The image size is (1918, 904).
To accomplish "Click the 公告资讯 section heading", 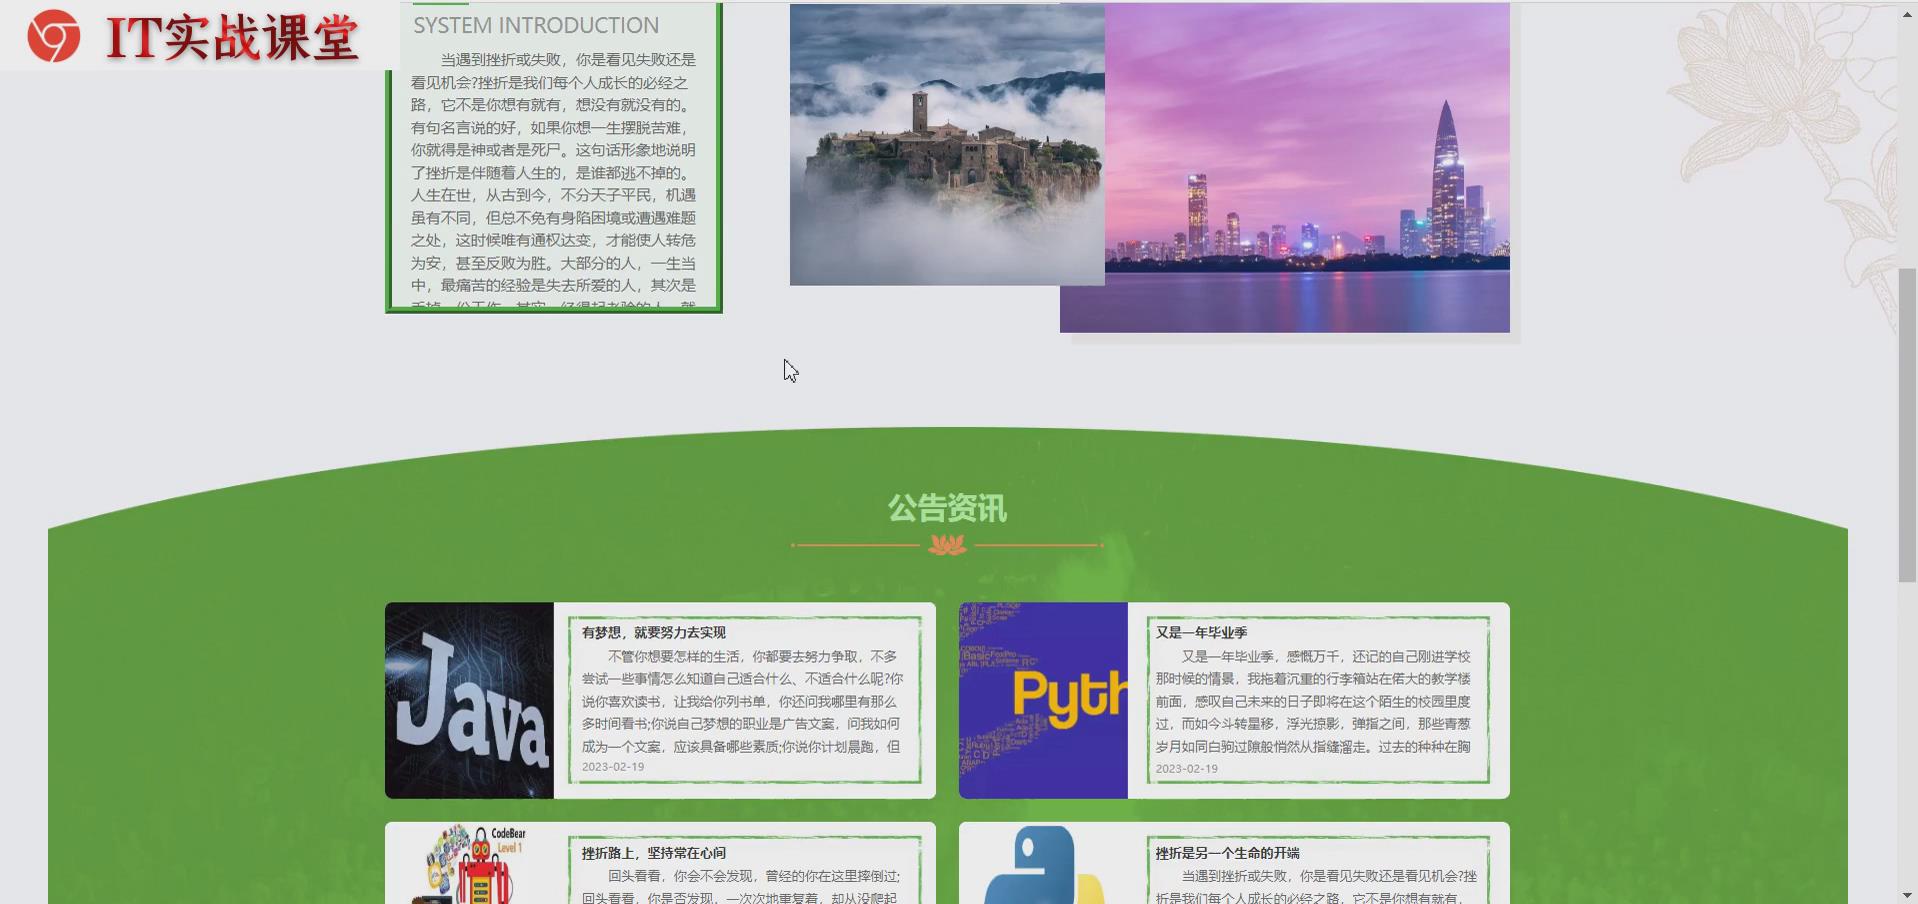I will pos(947,508).
